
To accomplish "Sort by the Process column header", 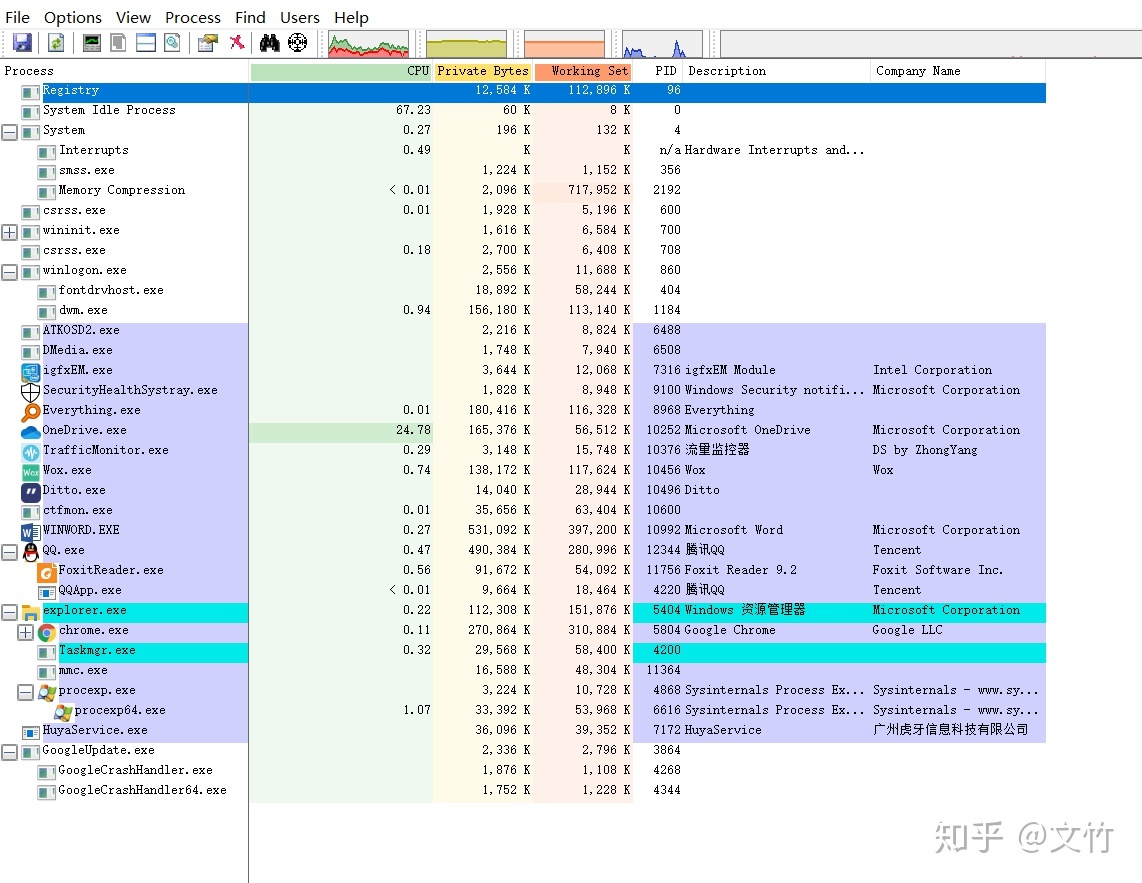I will tap(124, 71).
